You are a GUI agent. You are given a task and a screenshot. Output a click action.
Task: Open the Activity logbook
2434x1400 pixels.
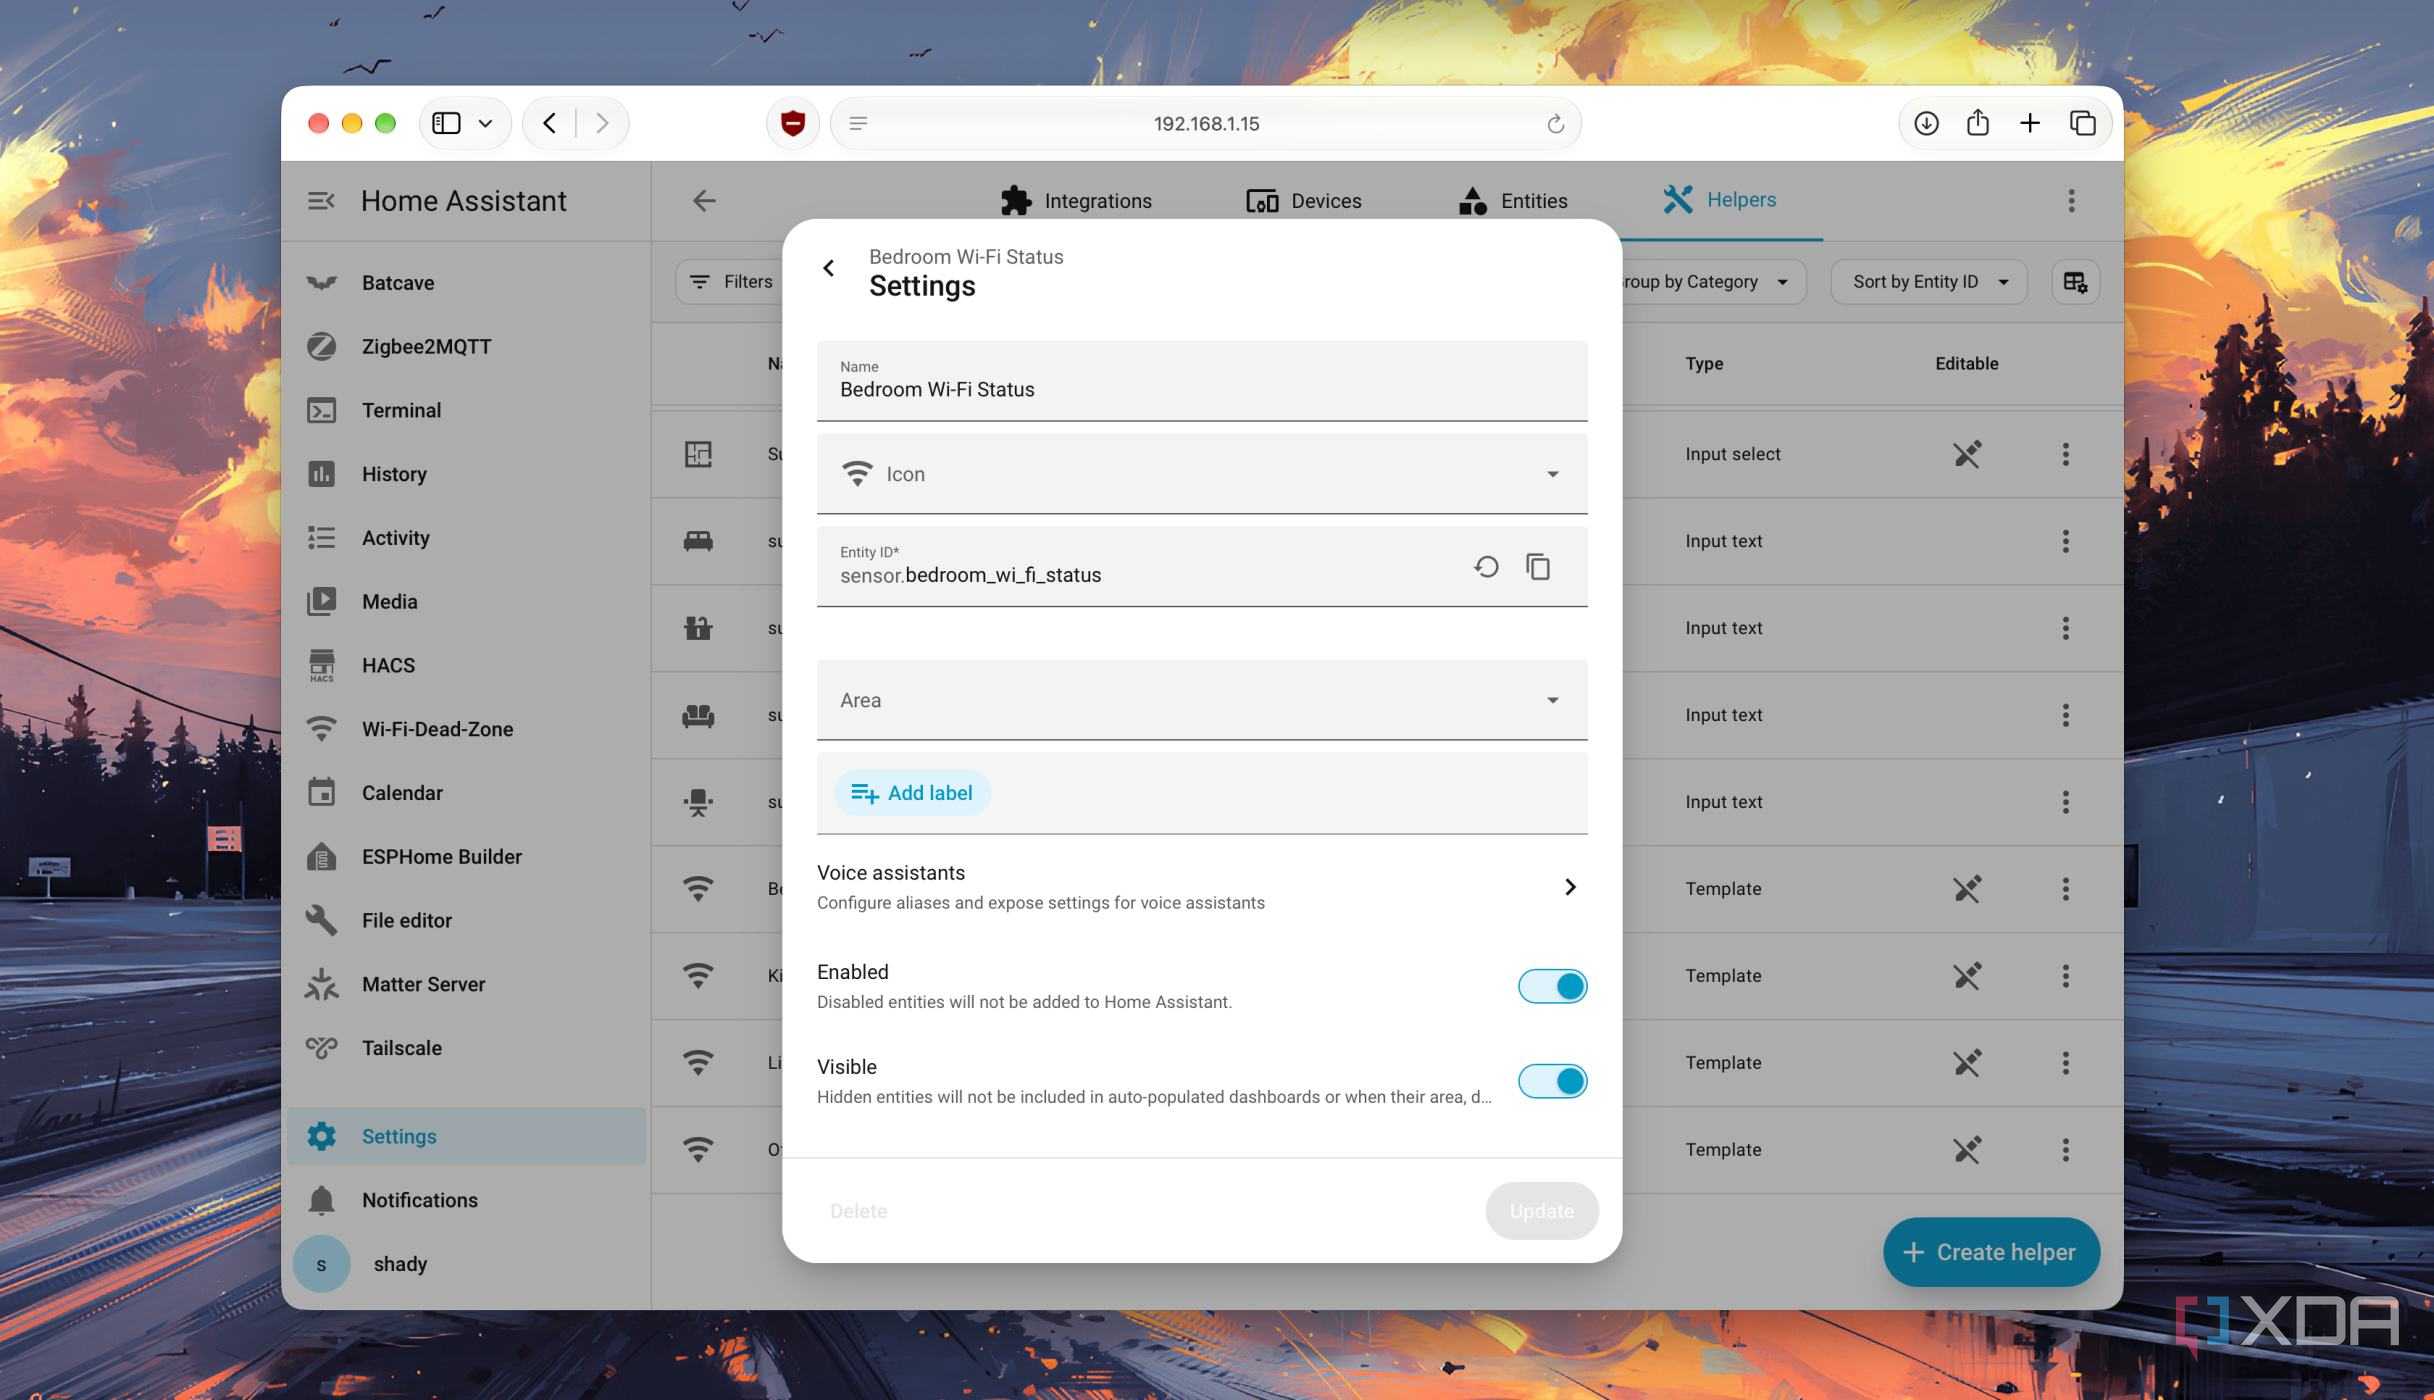466,538
